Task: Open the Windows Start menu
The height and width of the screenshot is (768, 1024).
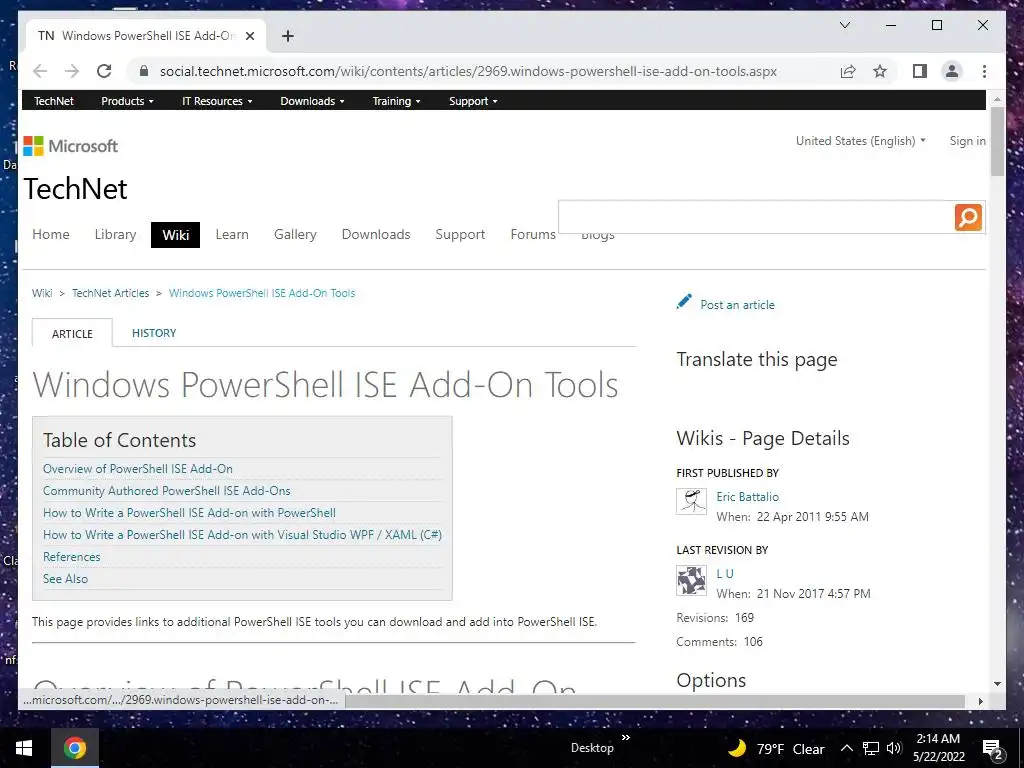Action: click(x=24, y=748)
